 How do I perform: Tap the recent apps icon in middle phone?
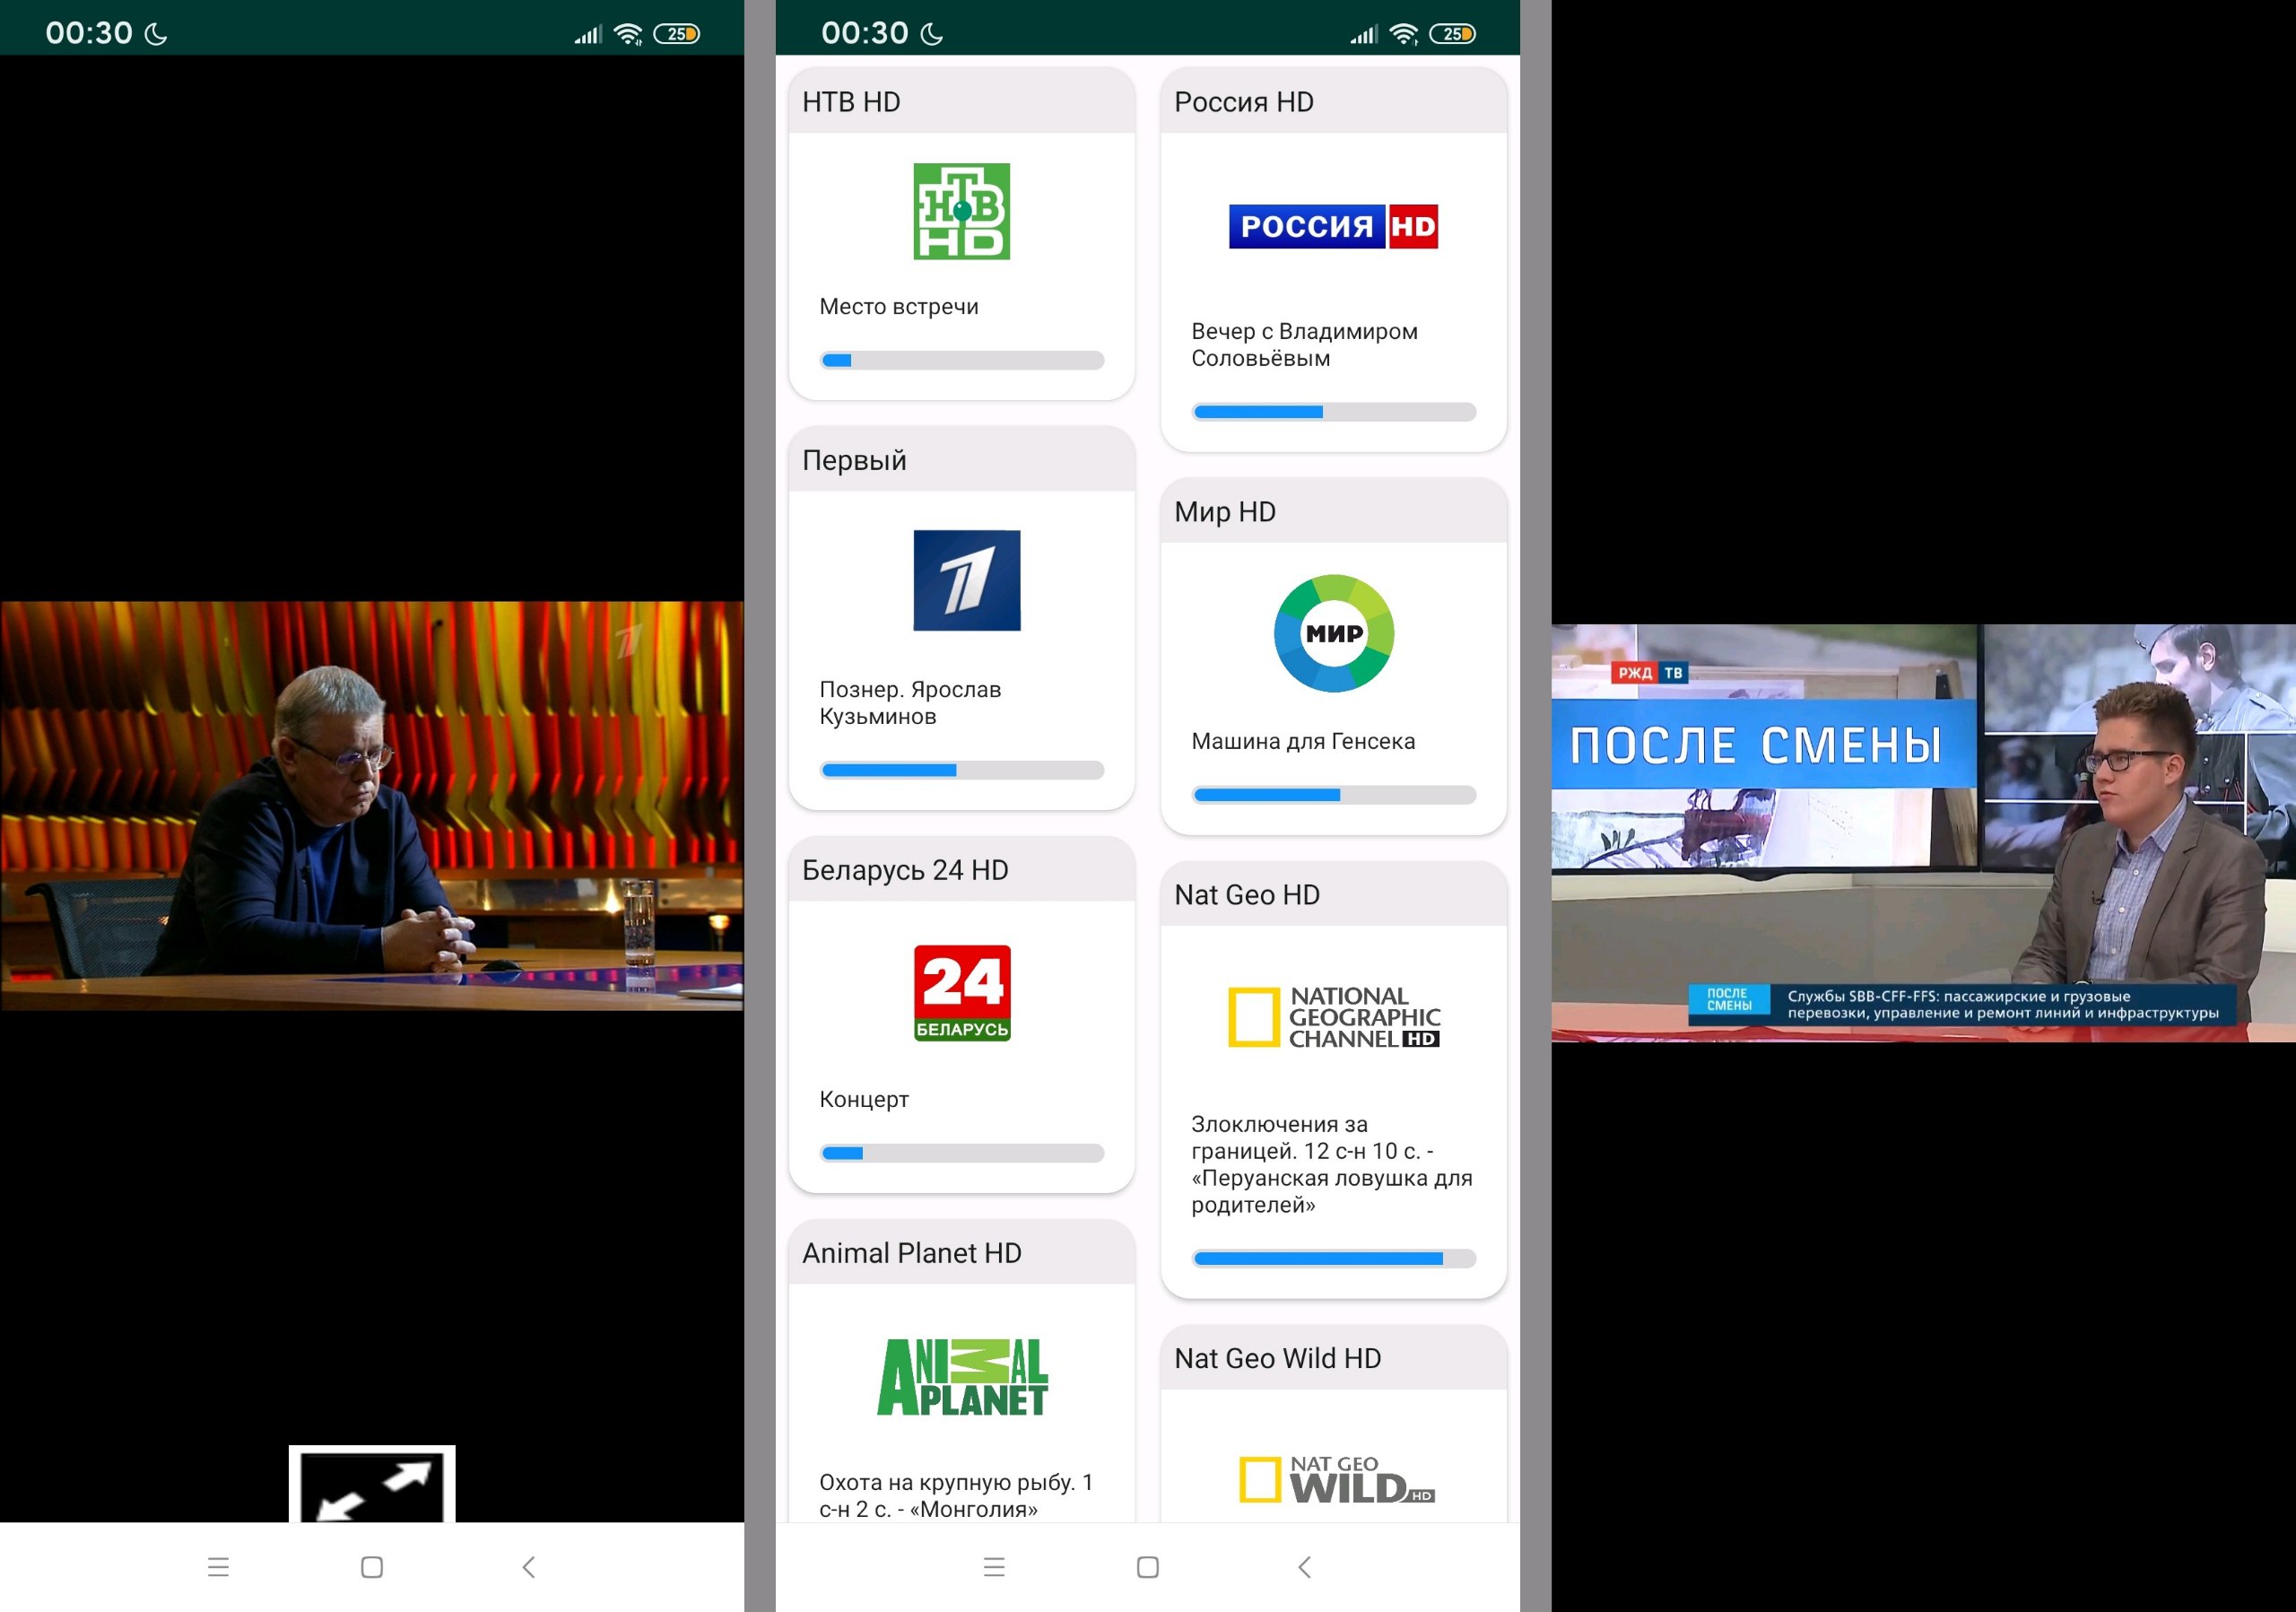click(x=994, y=1567)
